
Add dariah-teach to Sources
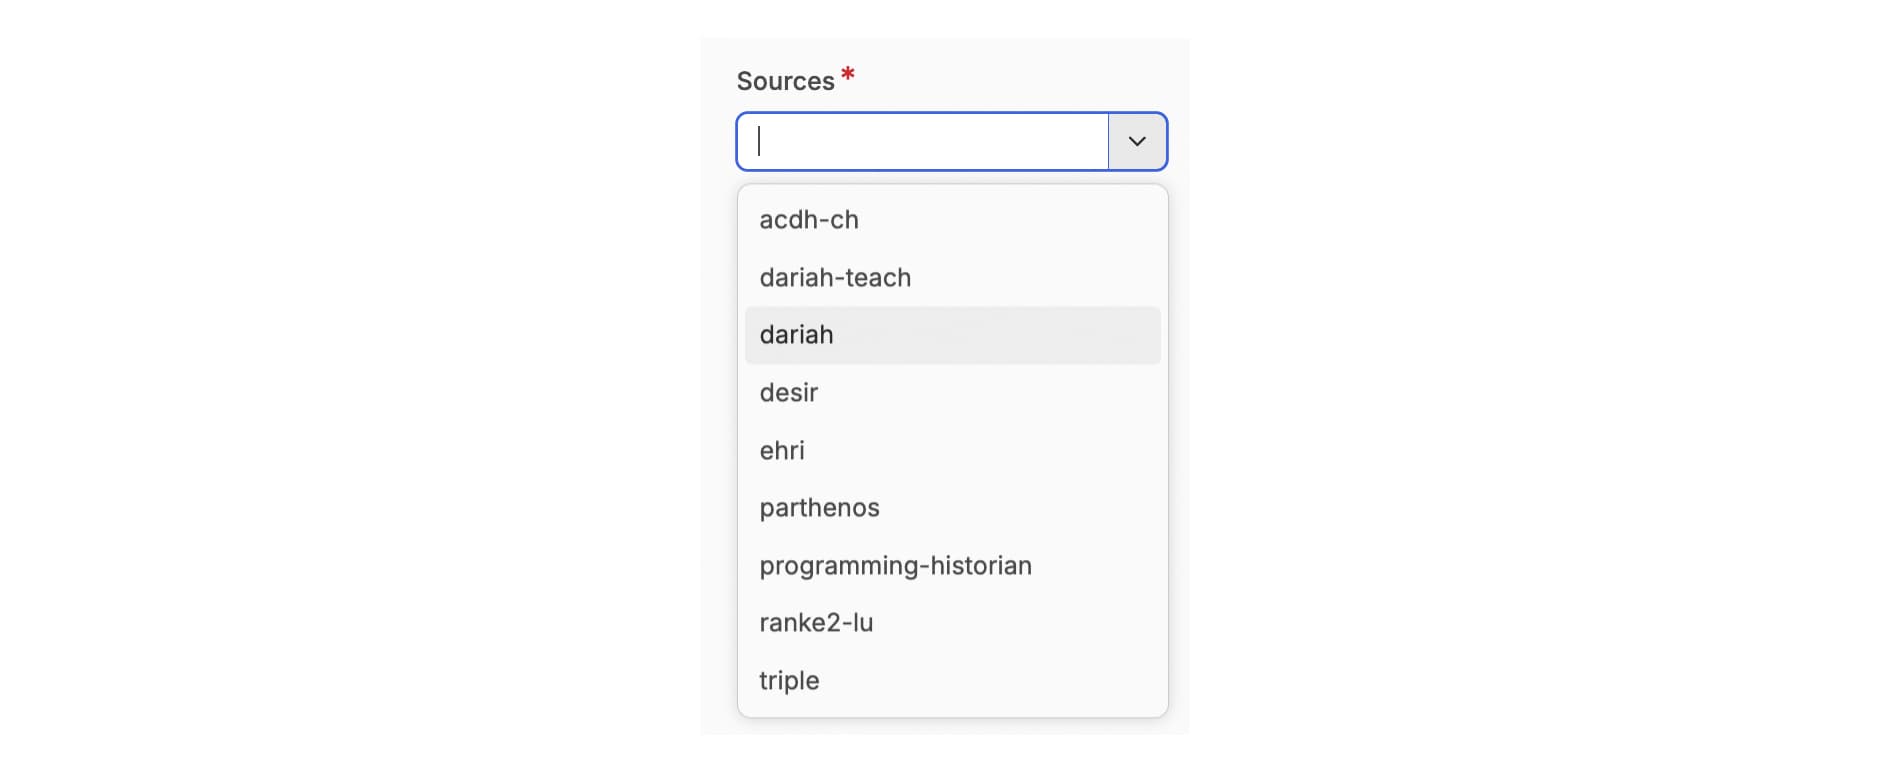(835, 277)
